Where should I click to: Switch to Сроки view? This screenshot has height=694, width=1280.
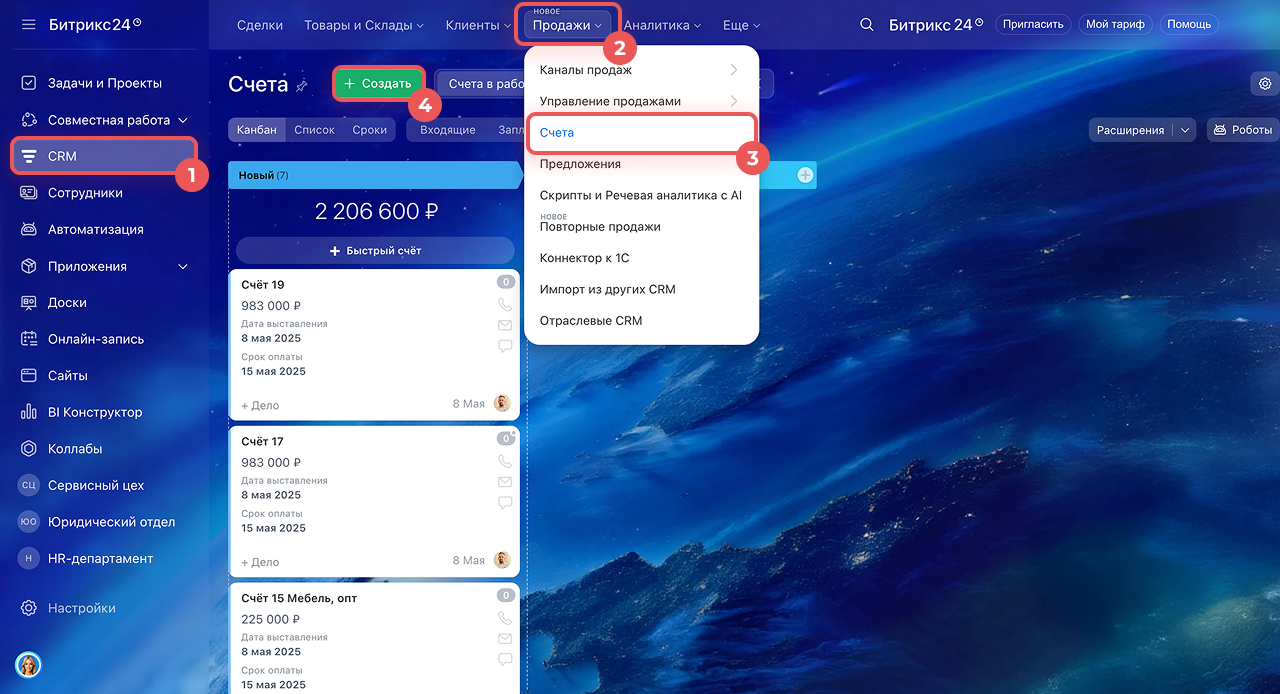[x=370, y=130]
